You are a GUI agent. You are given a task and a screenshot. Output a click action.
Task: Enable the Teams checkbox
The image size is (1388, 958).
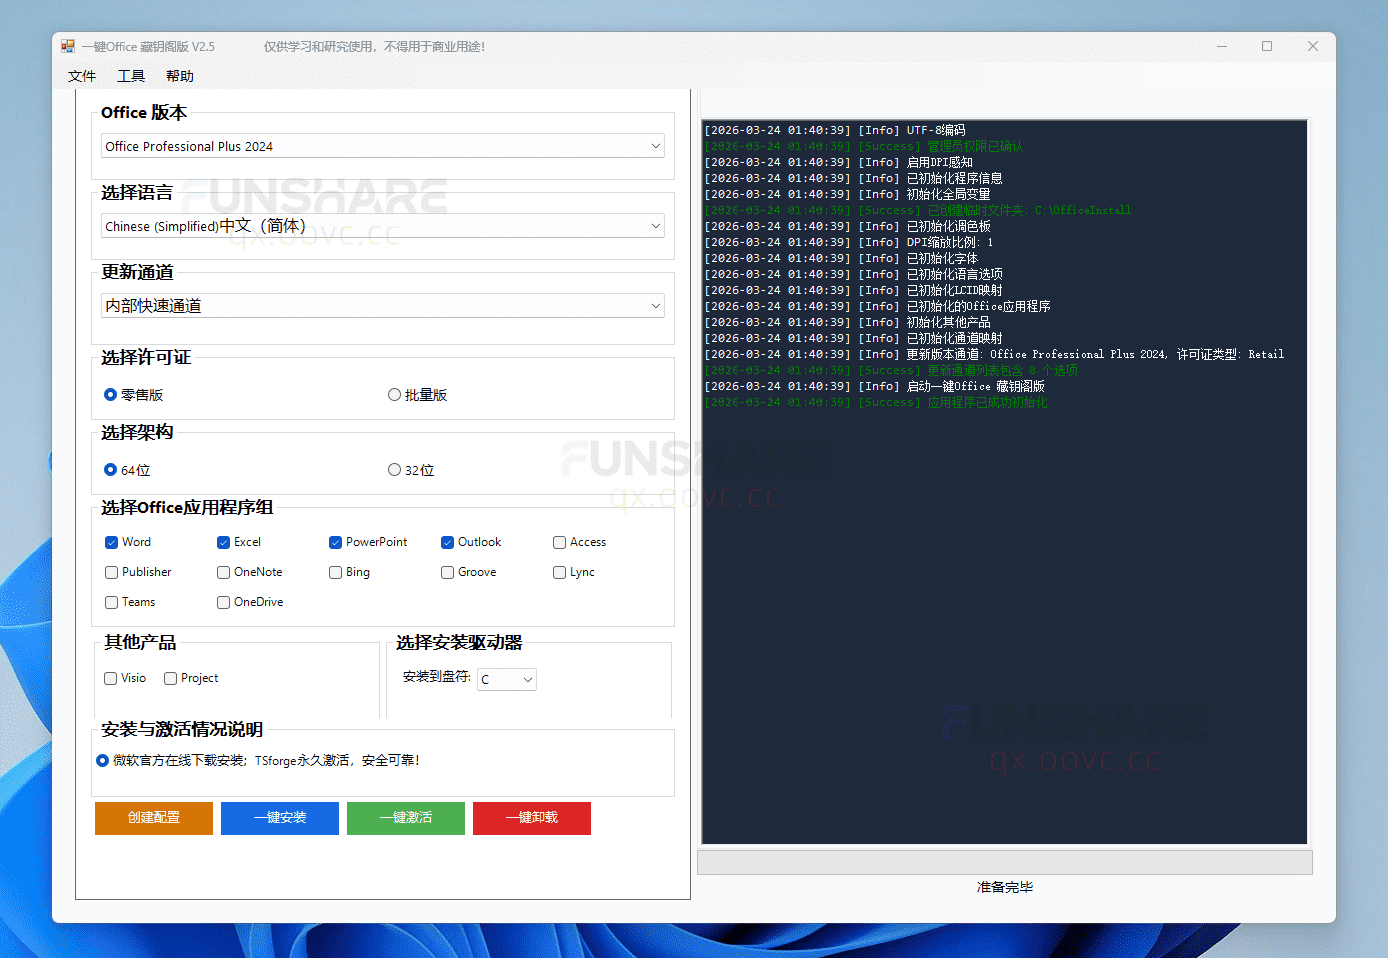coord(111,602)
